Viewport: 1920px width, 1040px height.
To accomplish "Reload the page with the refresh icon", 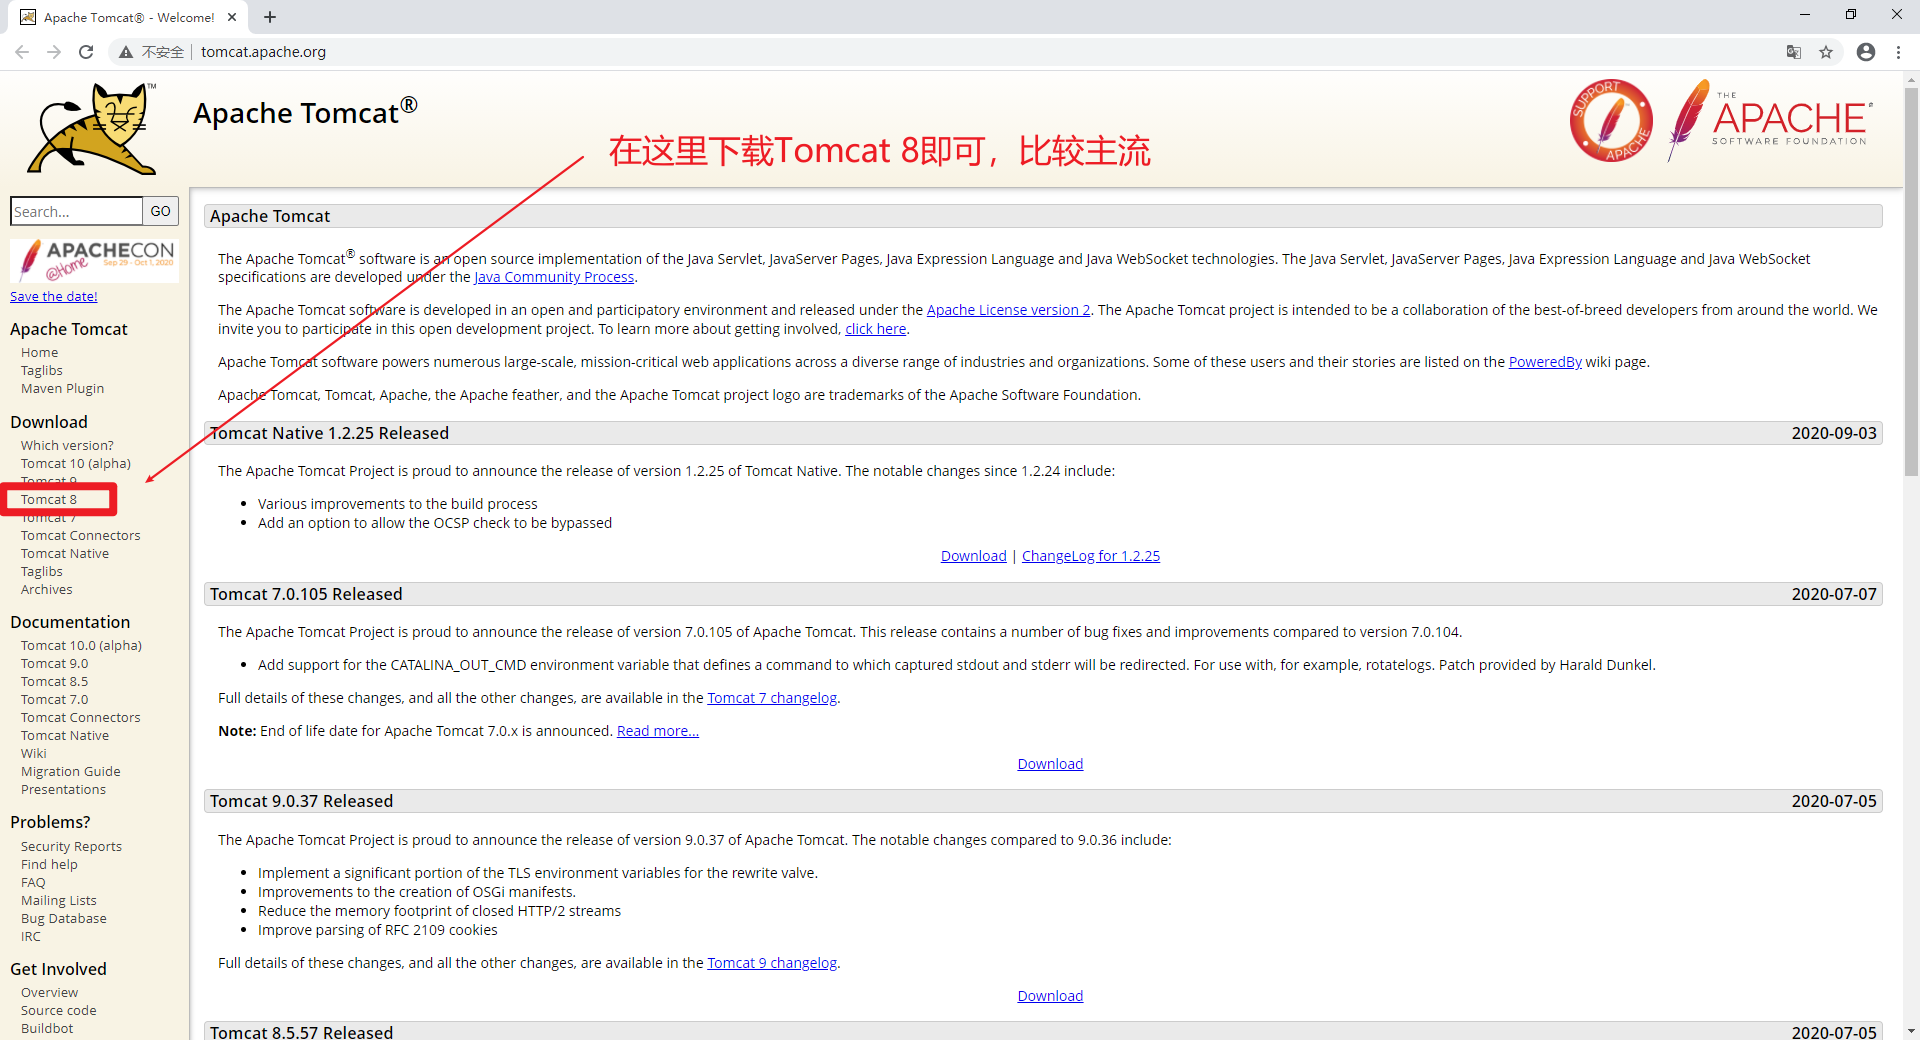I will [86, 52].
